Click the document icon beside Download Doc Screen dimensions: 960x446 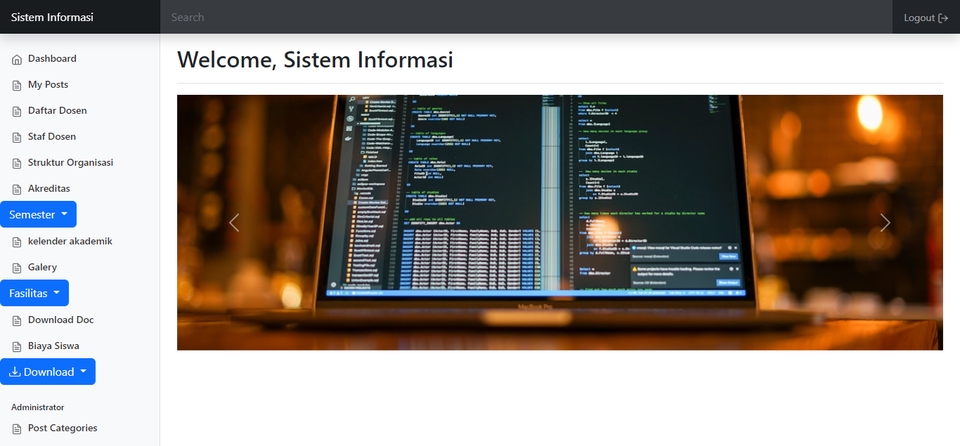pos(17,320)
